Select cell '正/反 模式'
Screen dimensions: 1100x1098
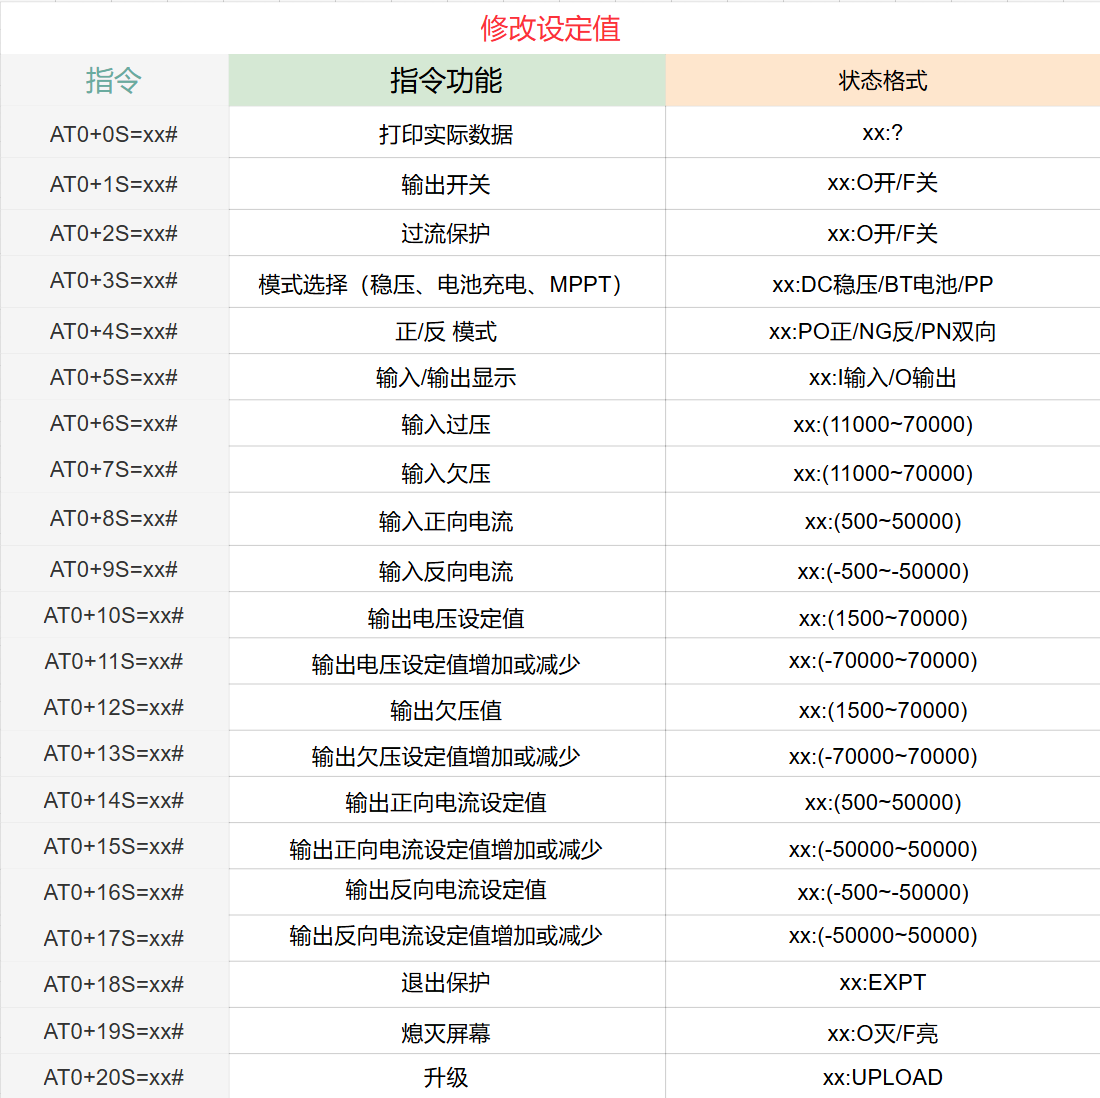click(446, 331)
